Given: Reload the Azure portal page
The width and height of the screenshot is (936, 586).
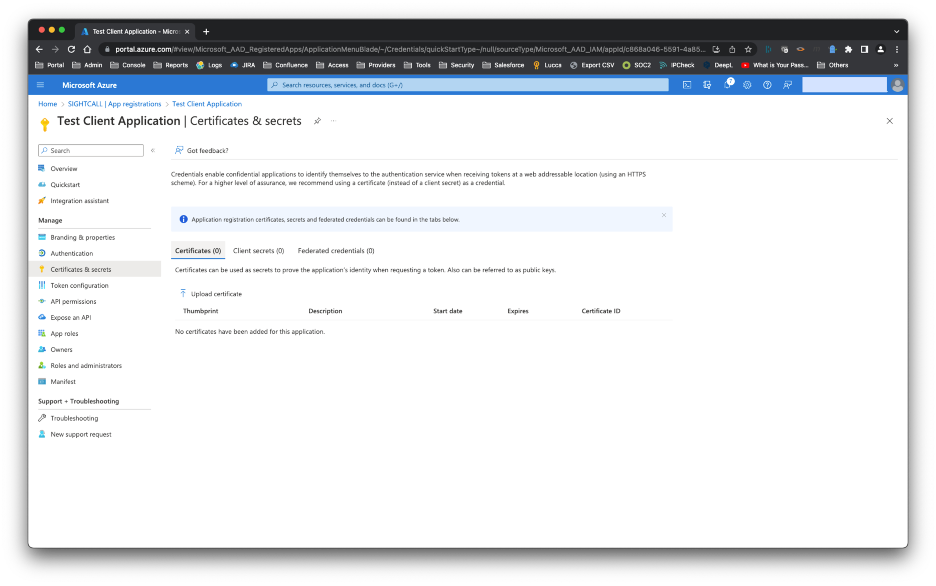Looking at the screenshot, I should [x=71, y=49].
